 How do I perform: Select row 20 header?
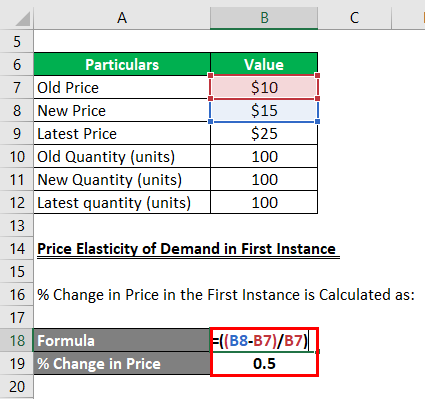(x=17, y=386)
